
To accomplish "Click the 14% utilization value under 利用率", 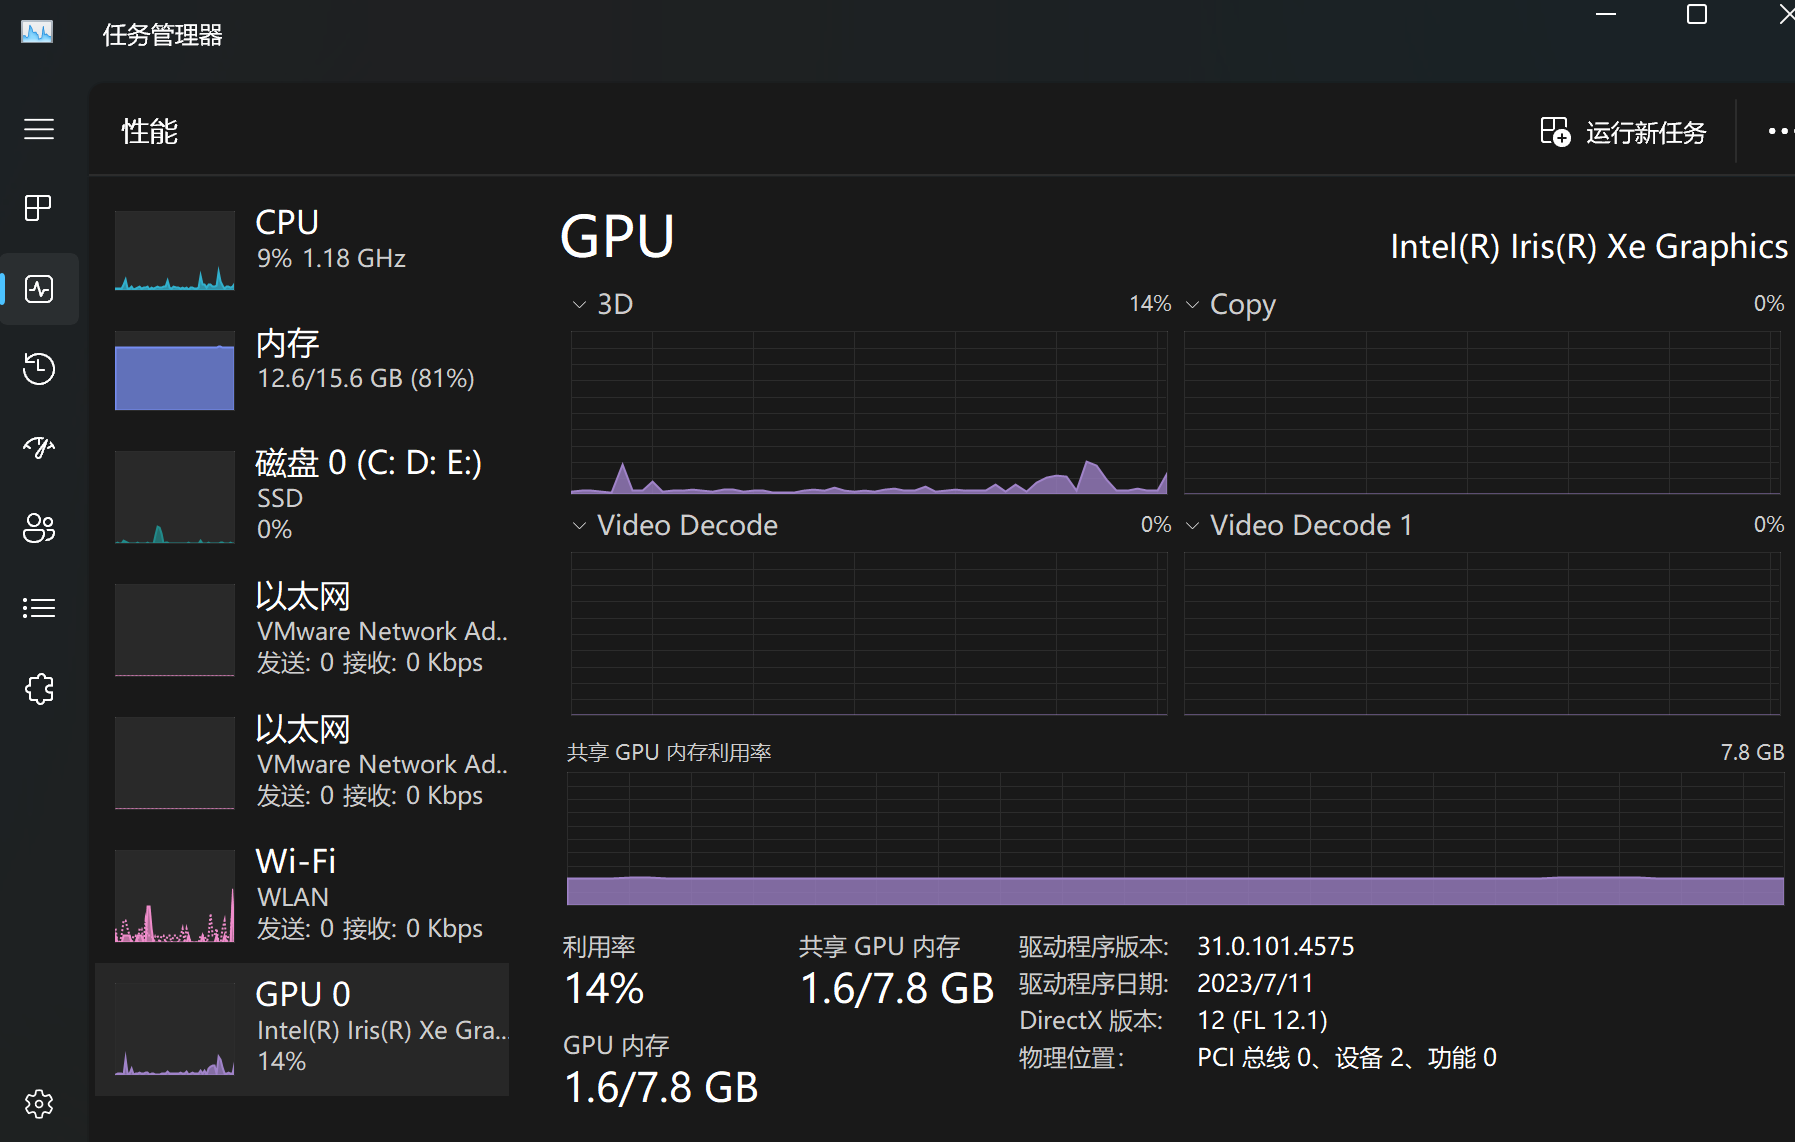I will click(604, 989).
